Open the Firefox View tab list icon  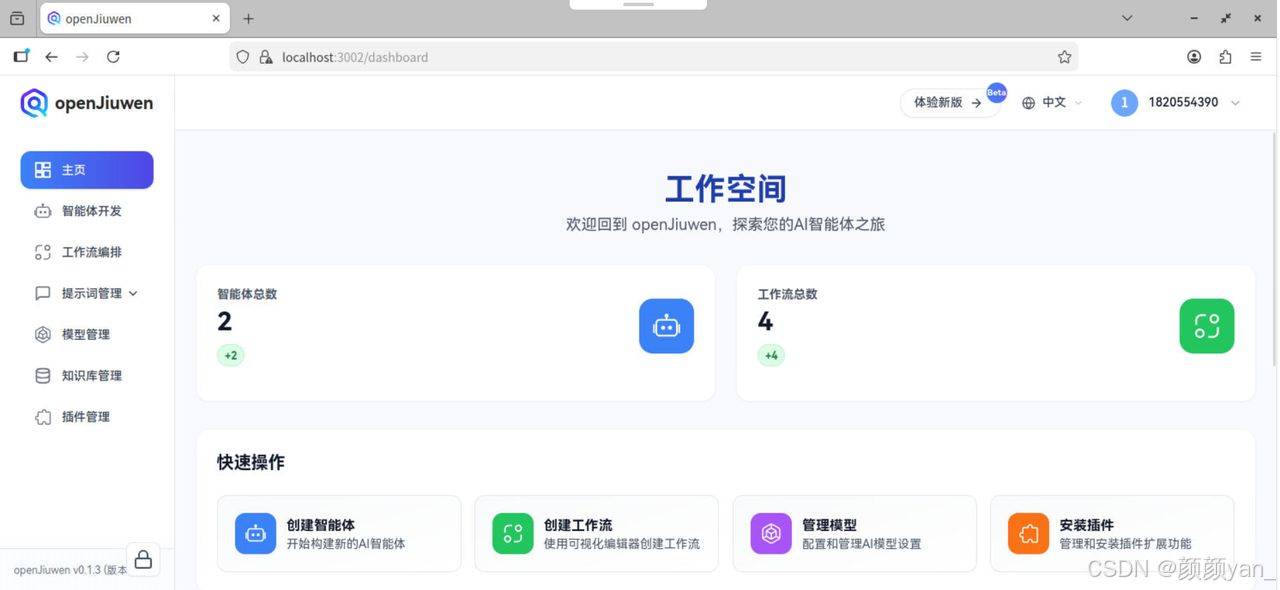17,18
